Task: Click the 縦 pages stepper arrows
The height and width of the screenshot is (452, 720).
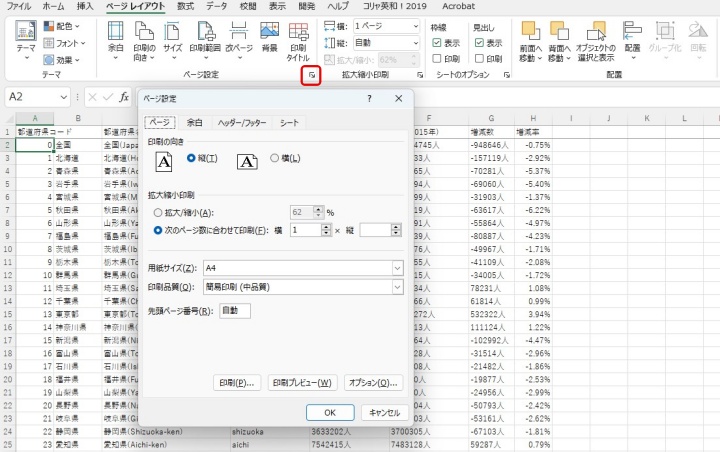Action: point(396,230)
